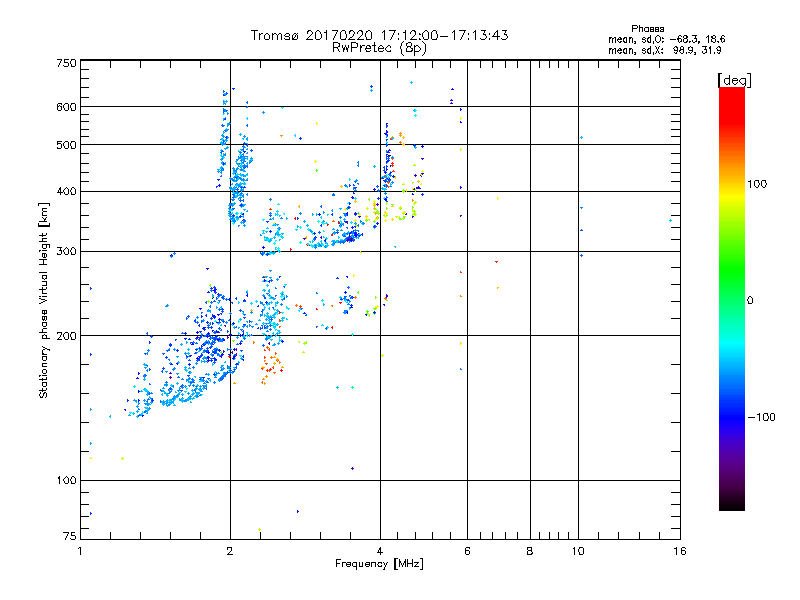Click the RwPretec (Bp) subtitle
The height and width of the screenshot is (600, 800).
coord(380,47)
